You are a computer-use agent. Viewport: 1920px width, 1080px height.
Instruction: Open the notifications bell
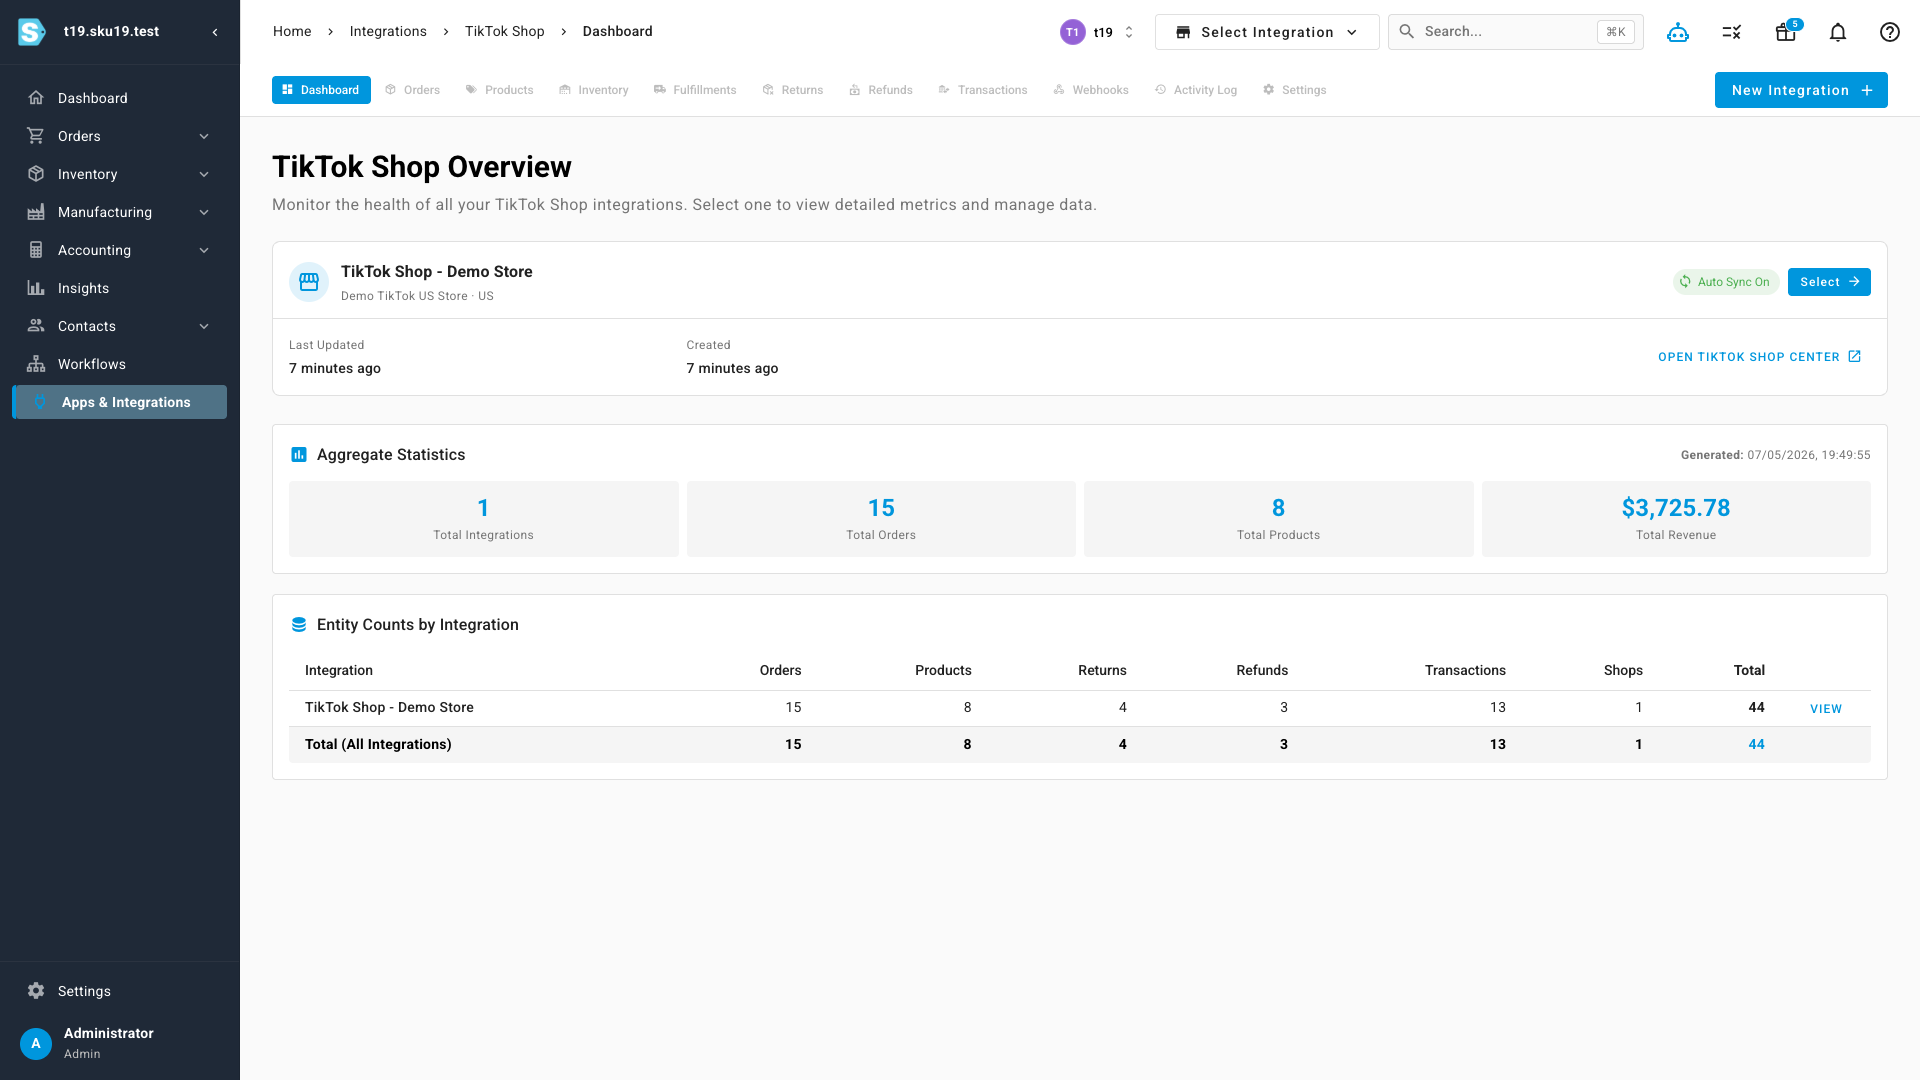point(1838,32)
